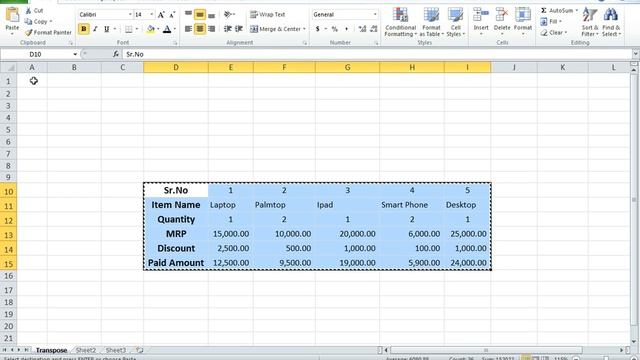Toggle middle align

pos(200,14)
